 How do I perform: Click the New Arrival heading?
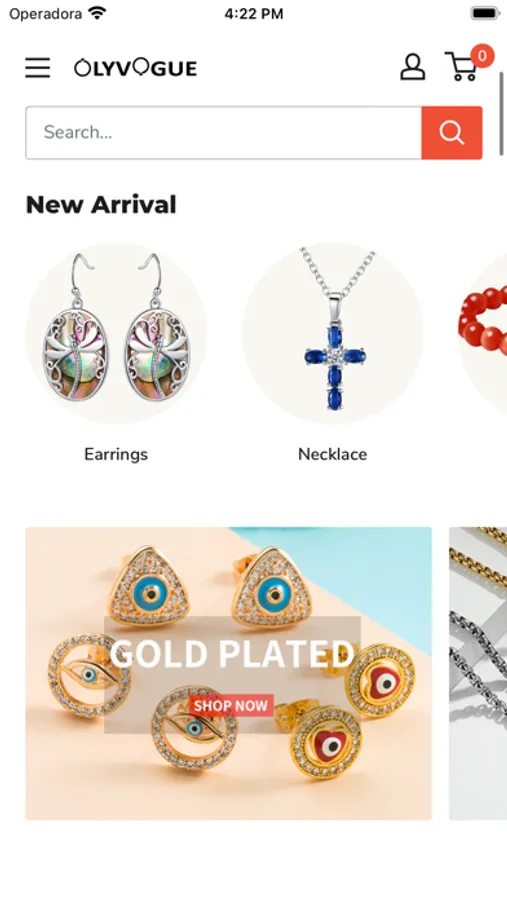(x=101, y=205)
